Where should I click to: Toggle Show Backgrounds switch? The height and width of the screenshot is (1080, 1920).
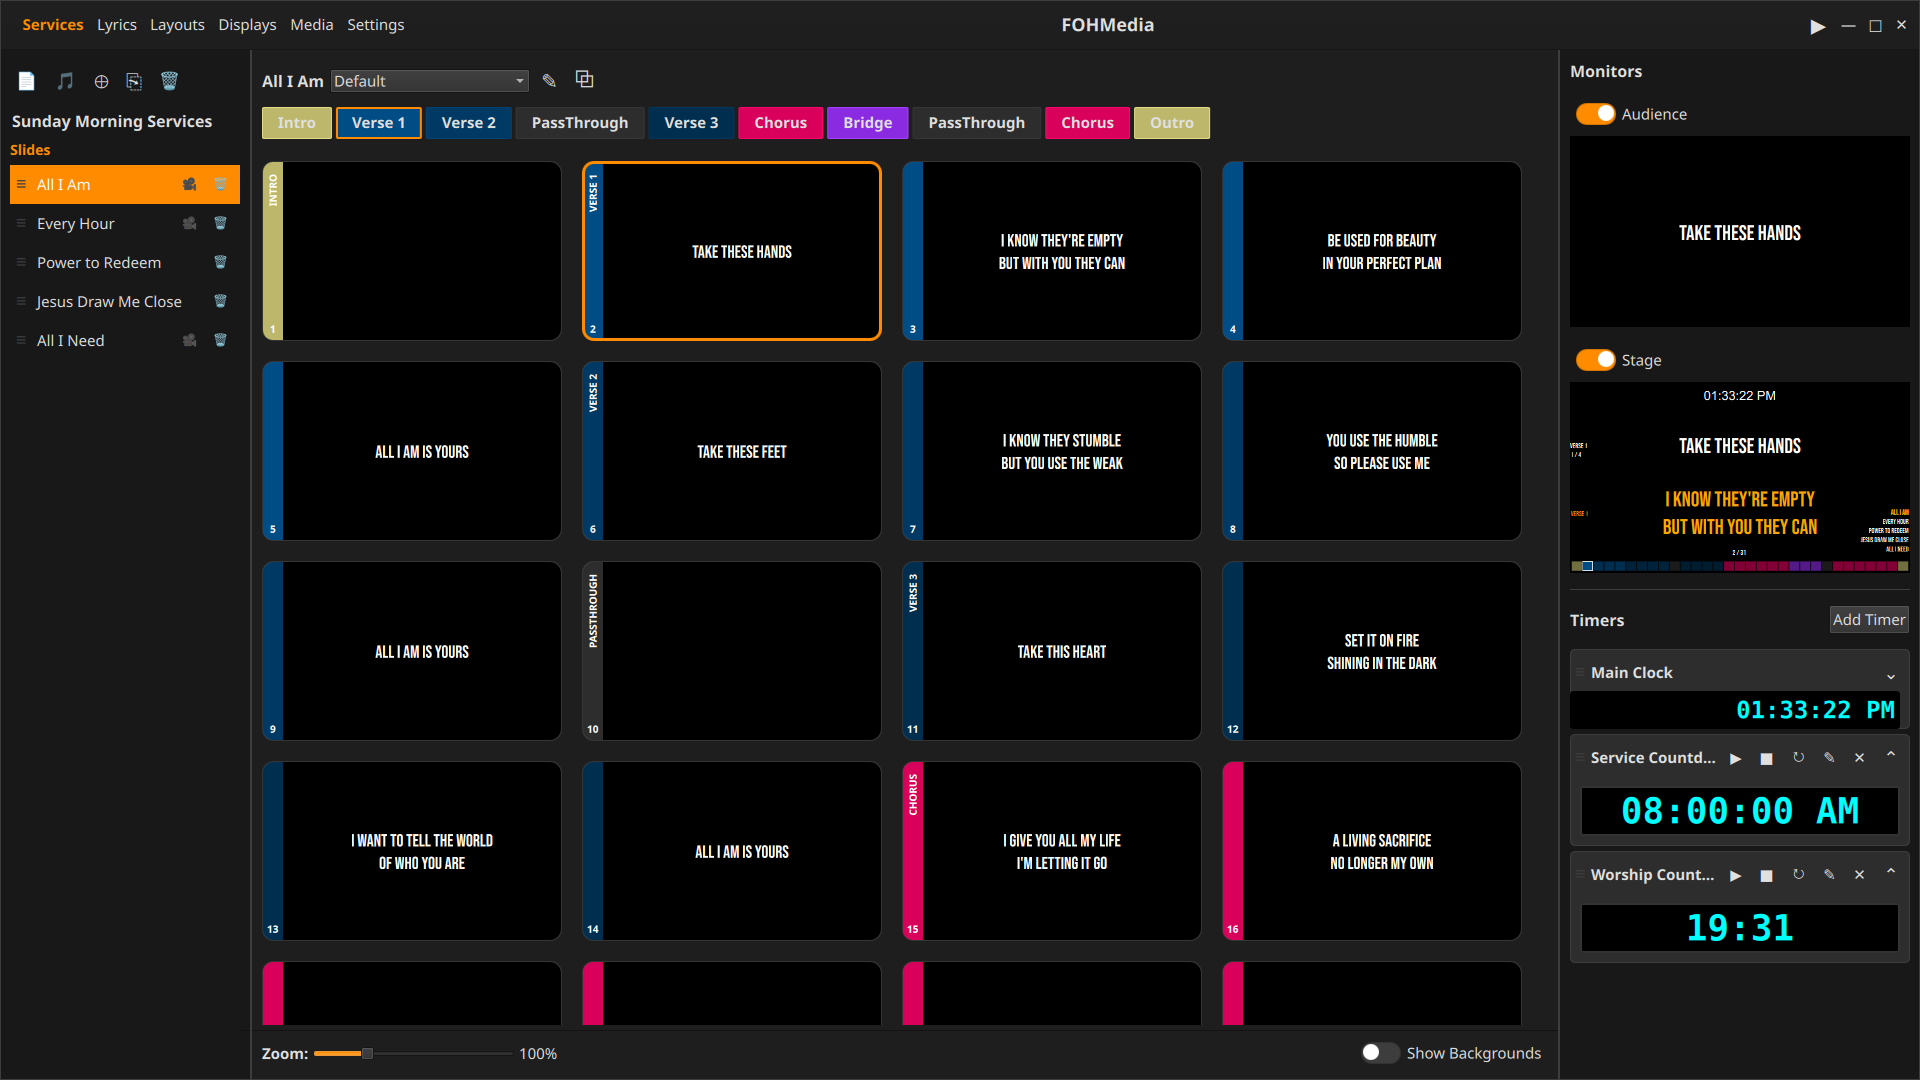coord(1380,1052)
